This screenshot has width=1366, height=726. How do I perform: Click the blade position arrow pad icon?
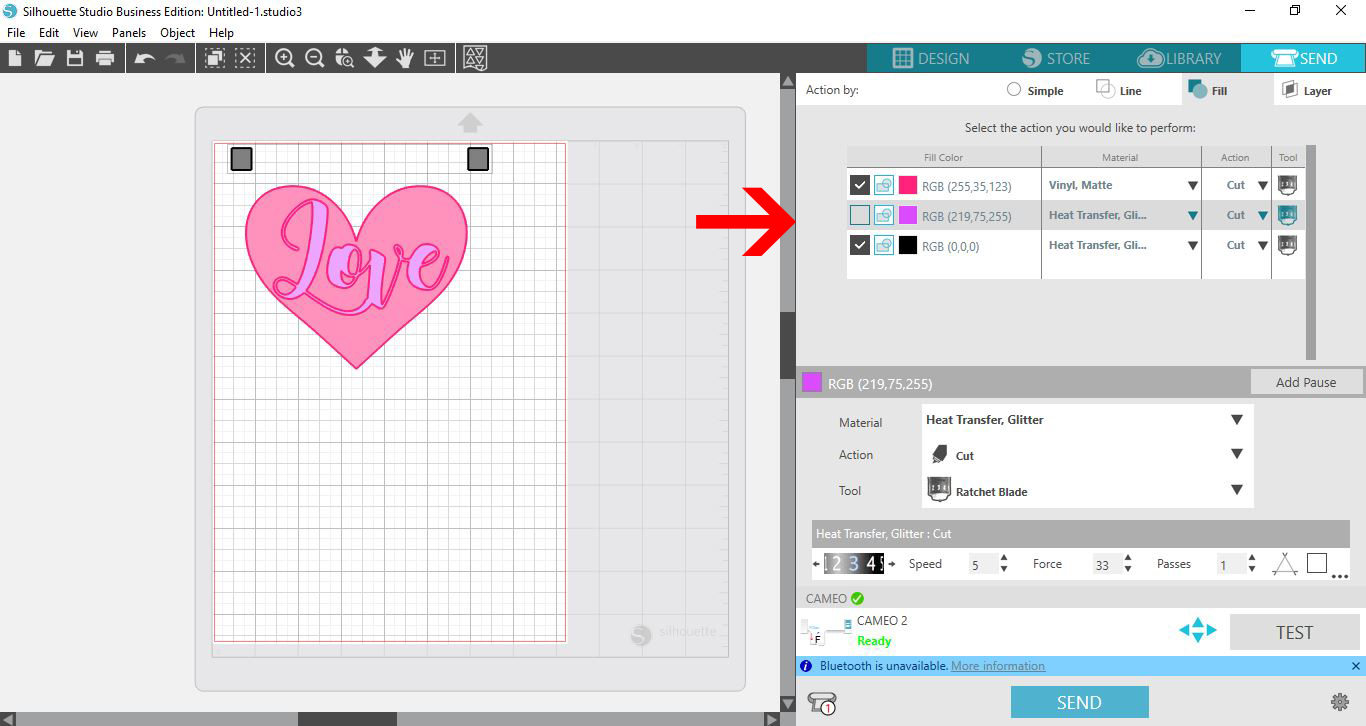click(1197, 631)
